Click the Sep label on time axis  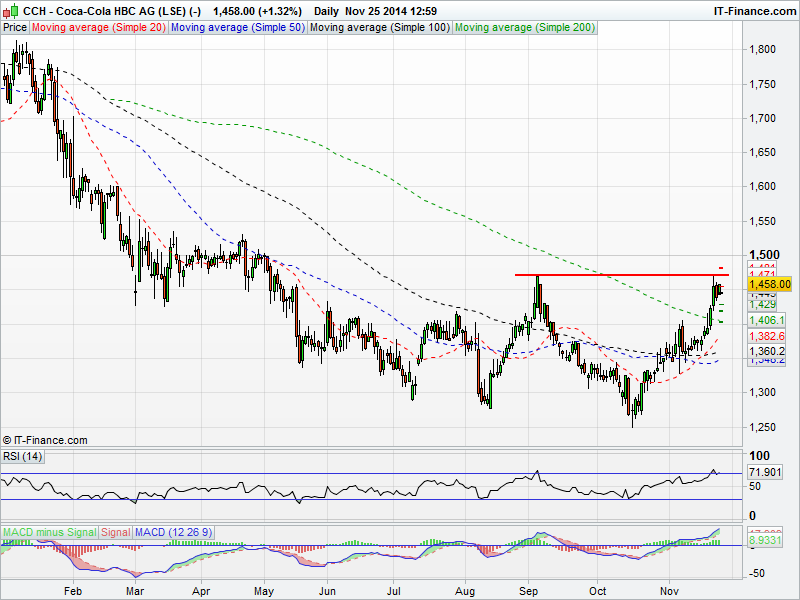point(534,592)
